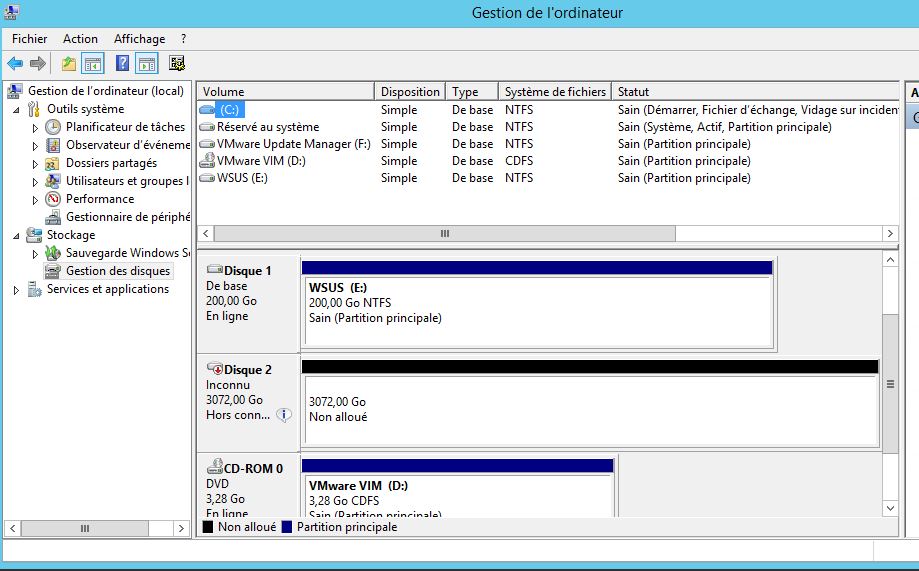Click the disk settings toolbar icon
This screenshot has width=919, height=571.
(177, 63)
